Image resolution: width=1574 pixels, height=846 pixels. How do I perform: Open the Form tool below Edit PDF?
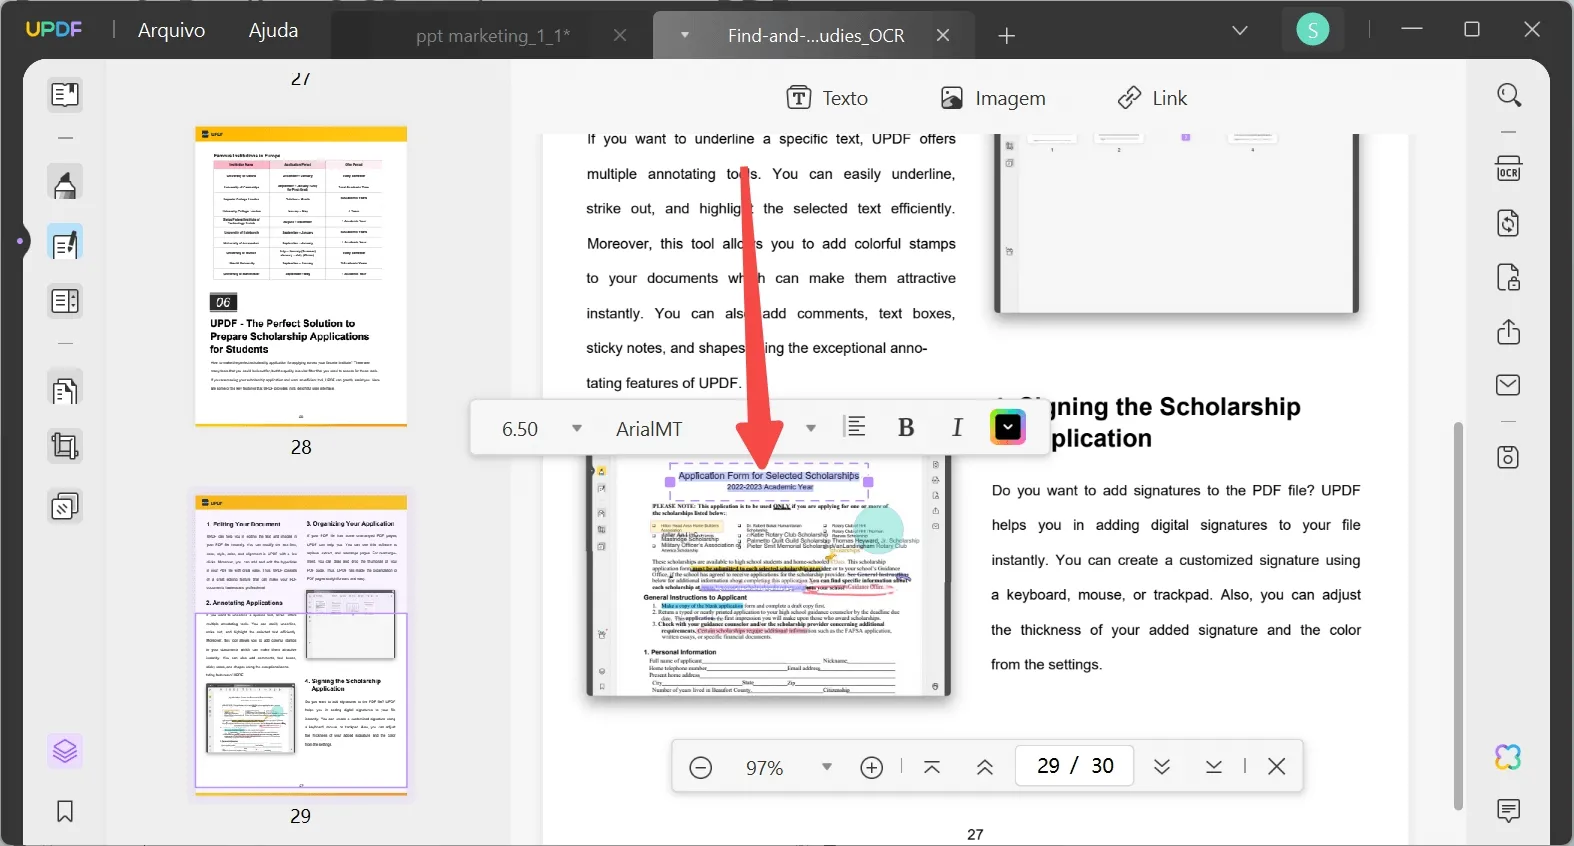click(x=65, y=301)
